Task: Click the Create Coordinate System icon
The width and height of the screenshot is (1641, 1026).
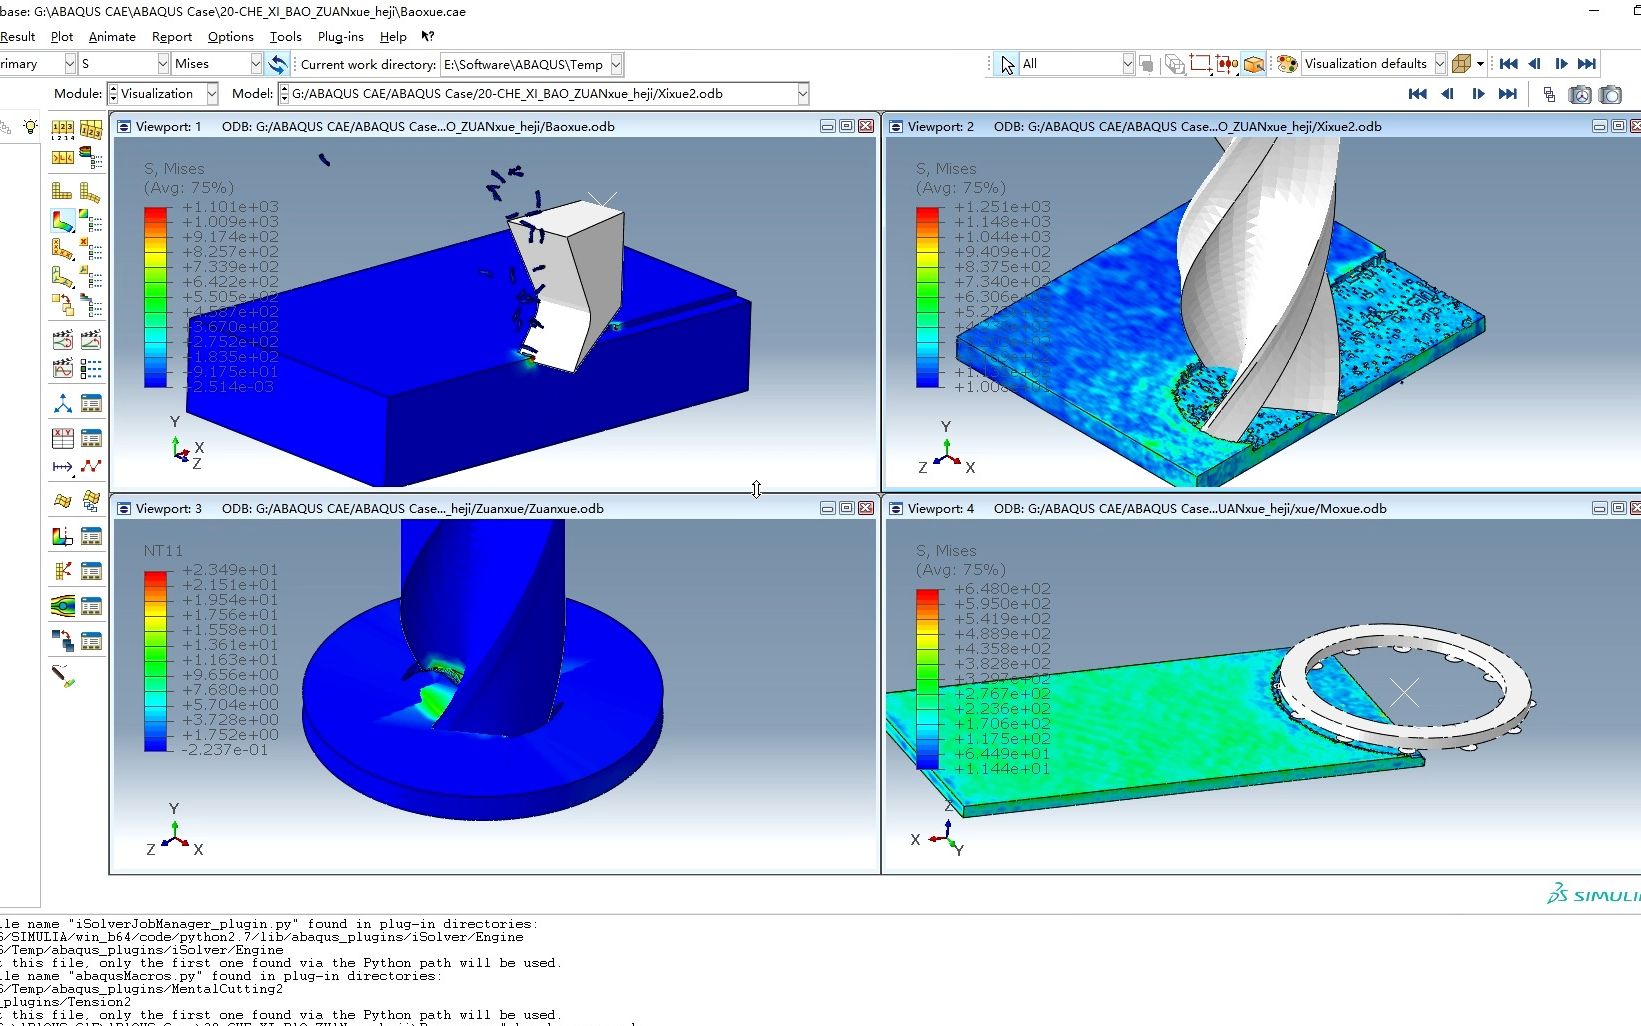Action: click(62, 403)
